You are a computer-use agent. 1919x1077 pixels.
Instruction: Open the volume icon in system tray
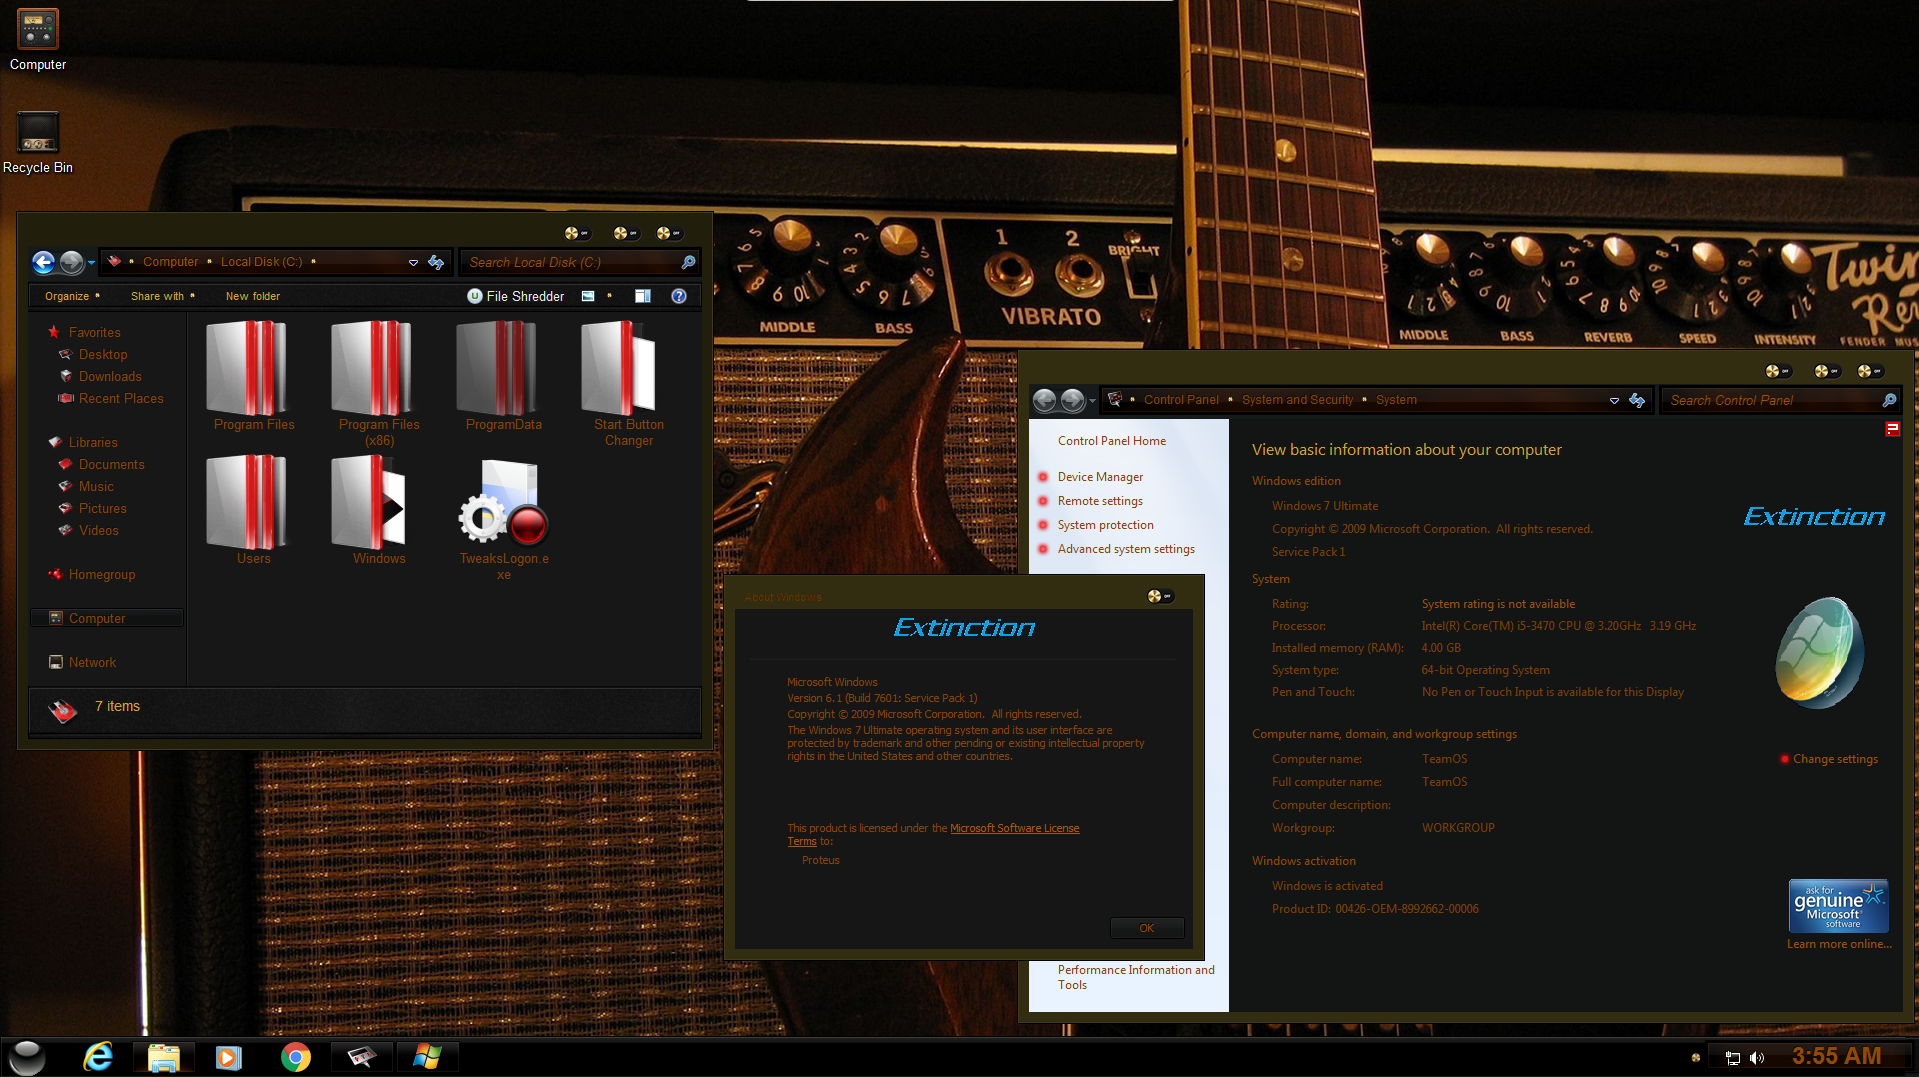click(x=1757, y=1058)
